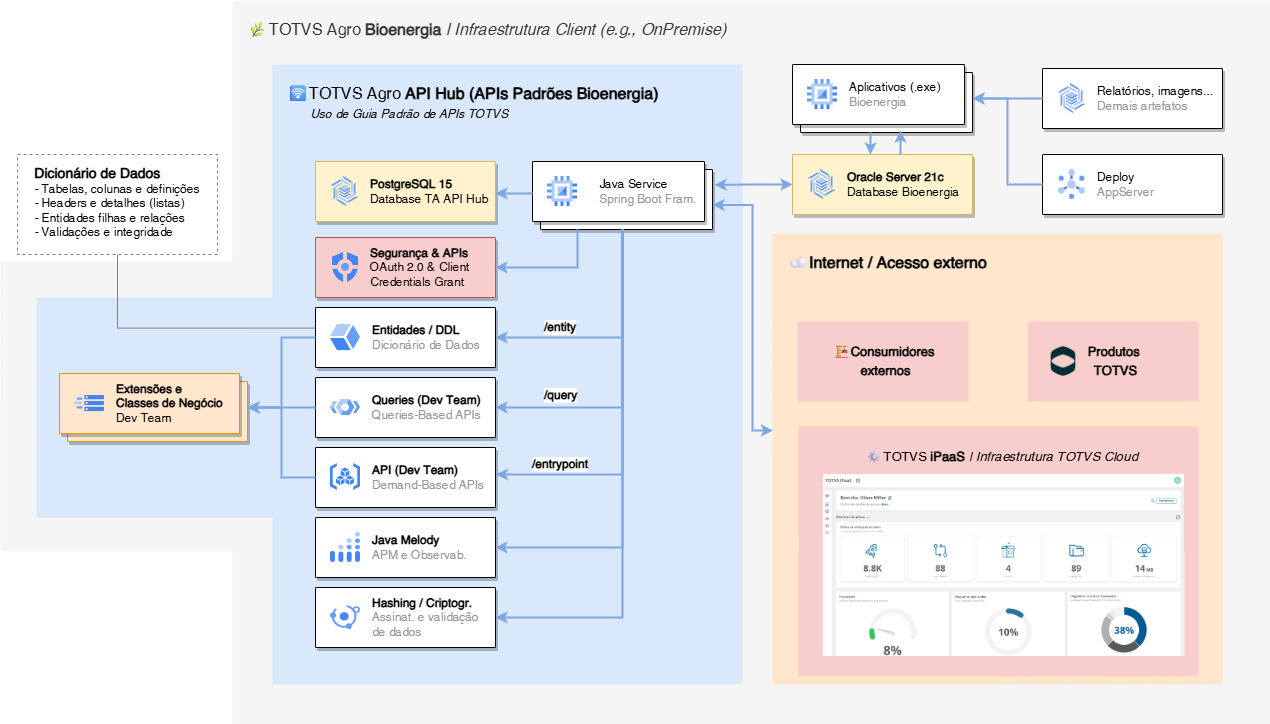Click the 'Internet / Acesso externo' heading
Image resolution: width=1270 pixels, height=724 pixels.
coord(898,263)
